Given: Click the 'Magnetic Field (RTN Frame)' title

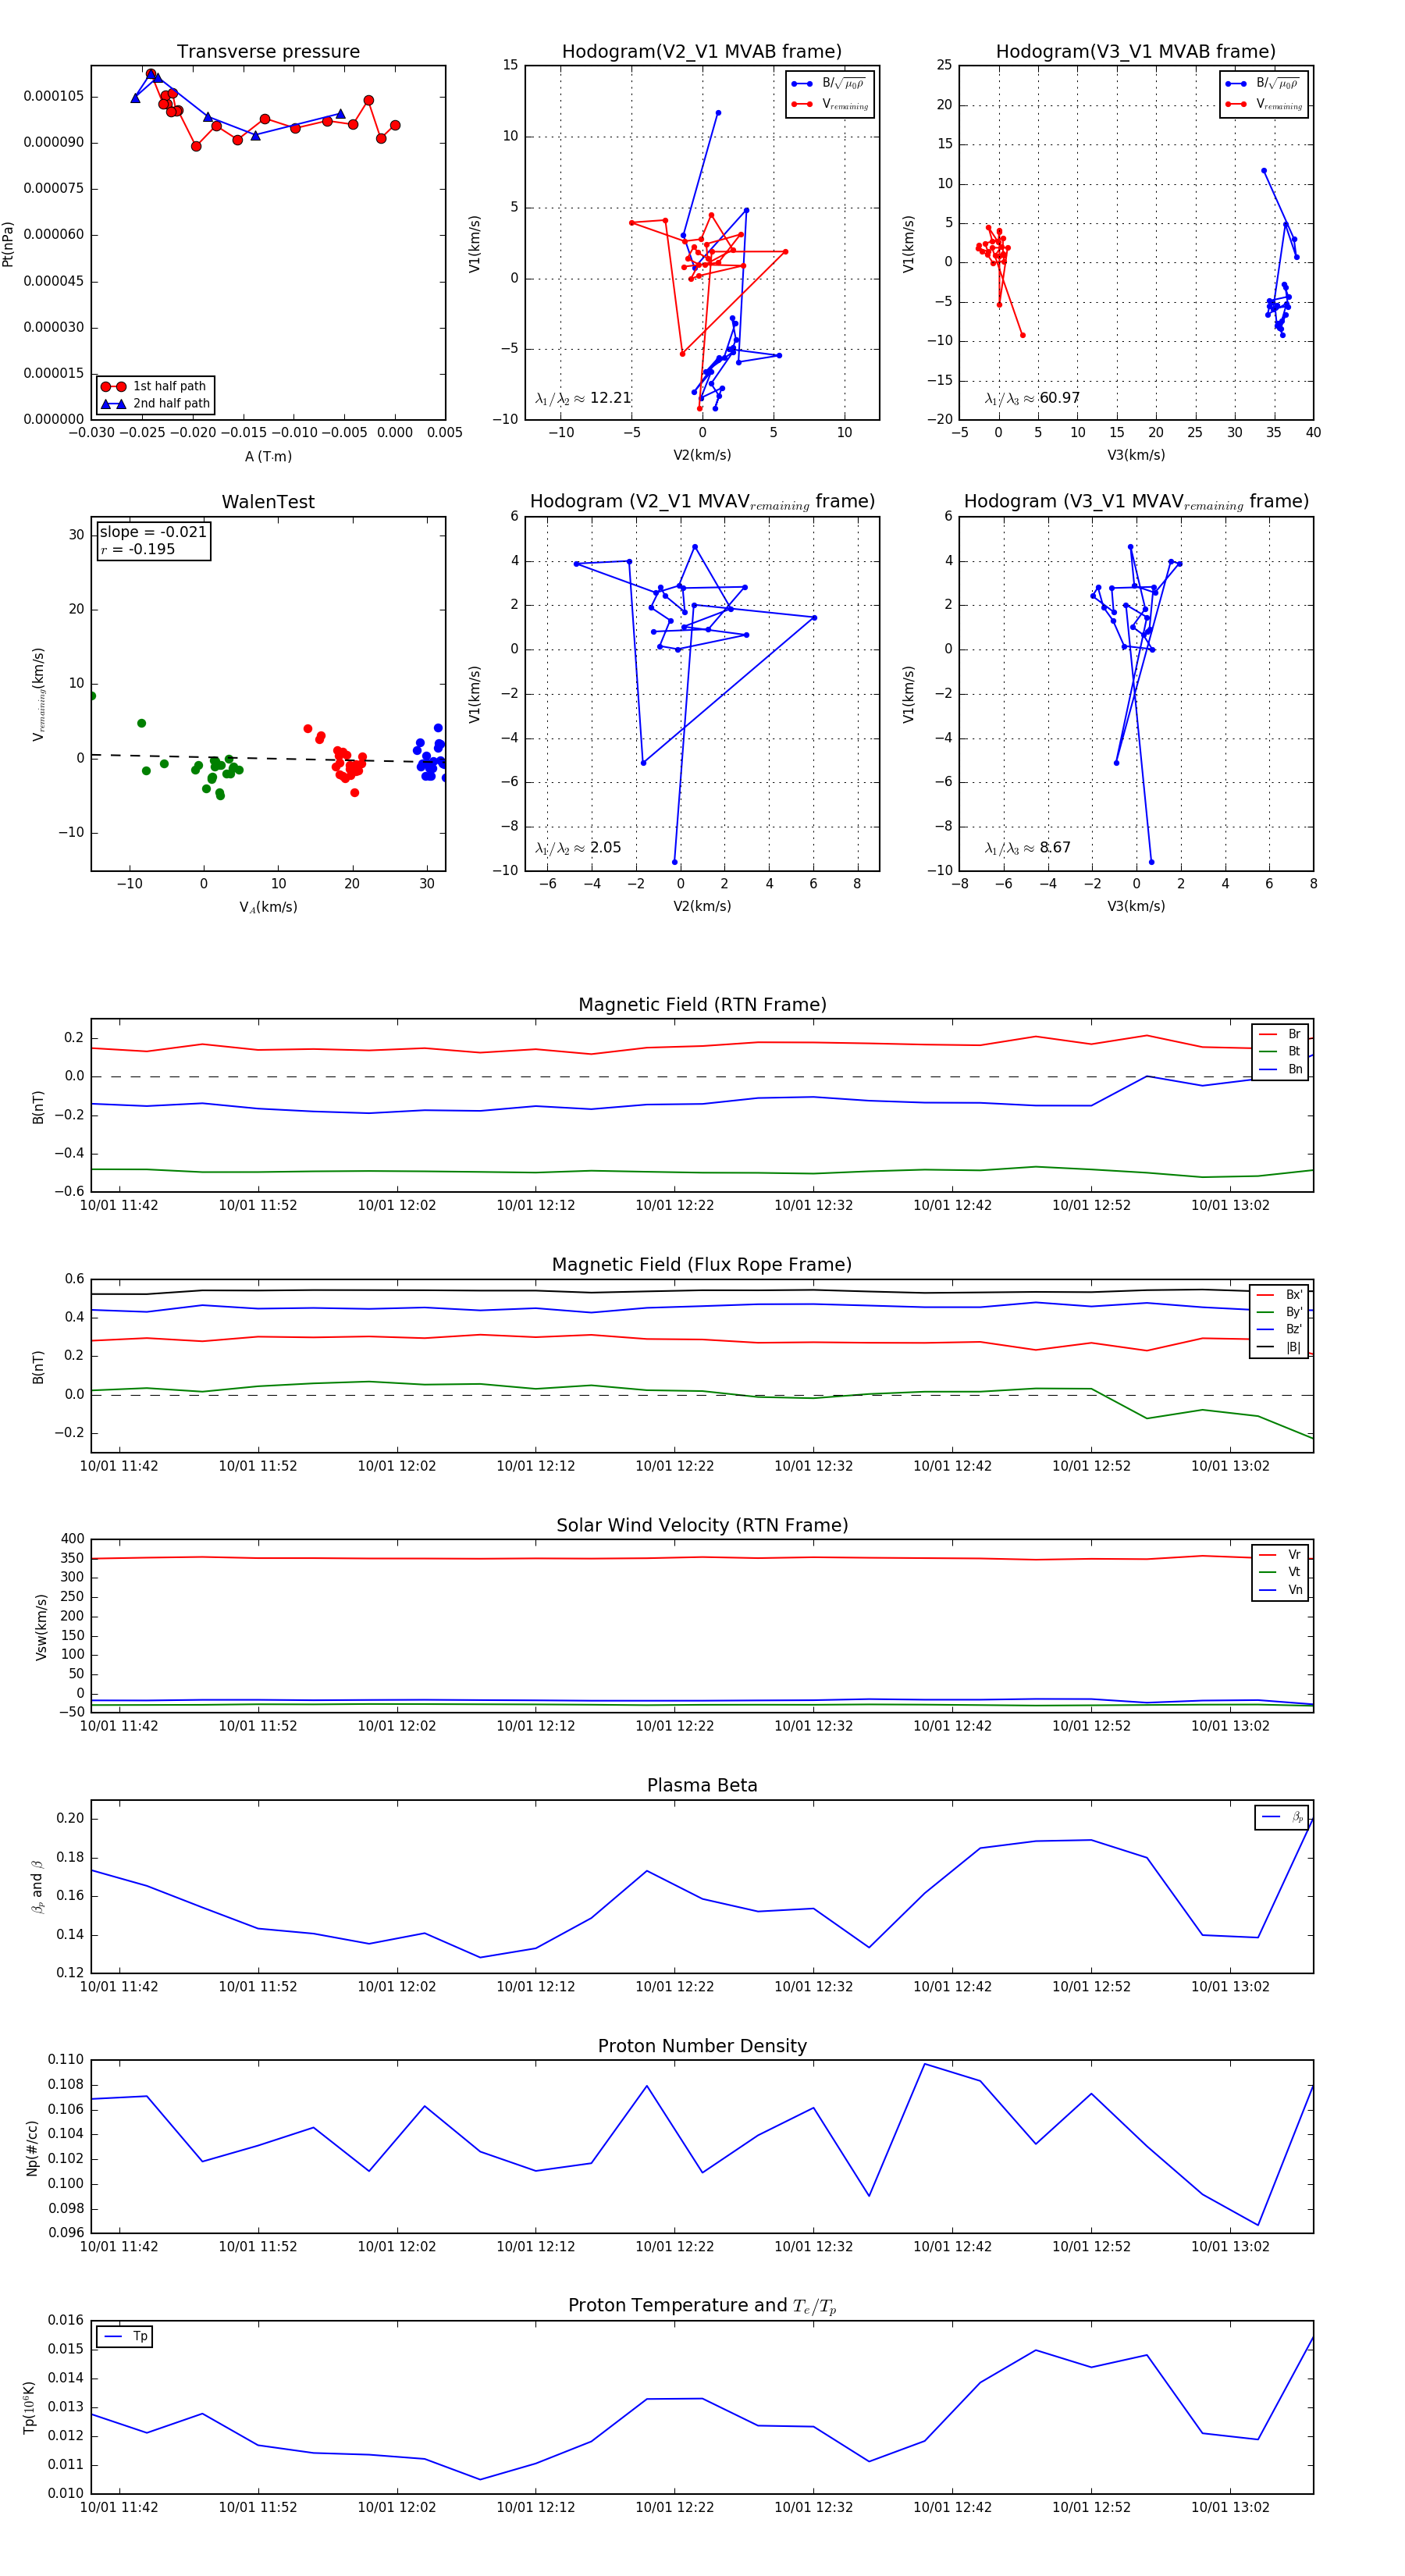Looking at the screenshot, I should tap(702, 1005).
